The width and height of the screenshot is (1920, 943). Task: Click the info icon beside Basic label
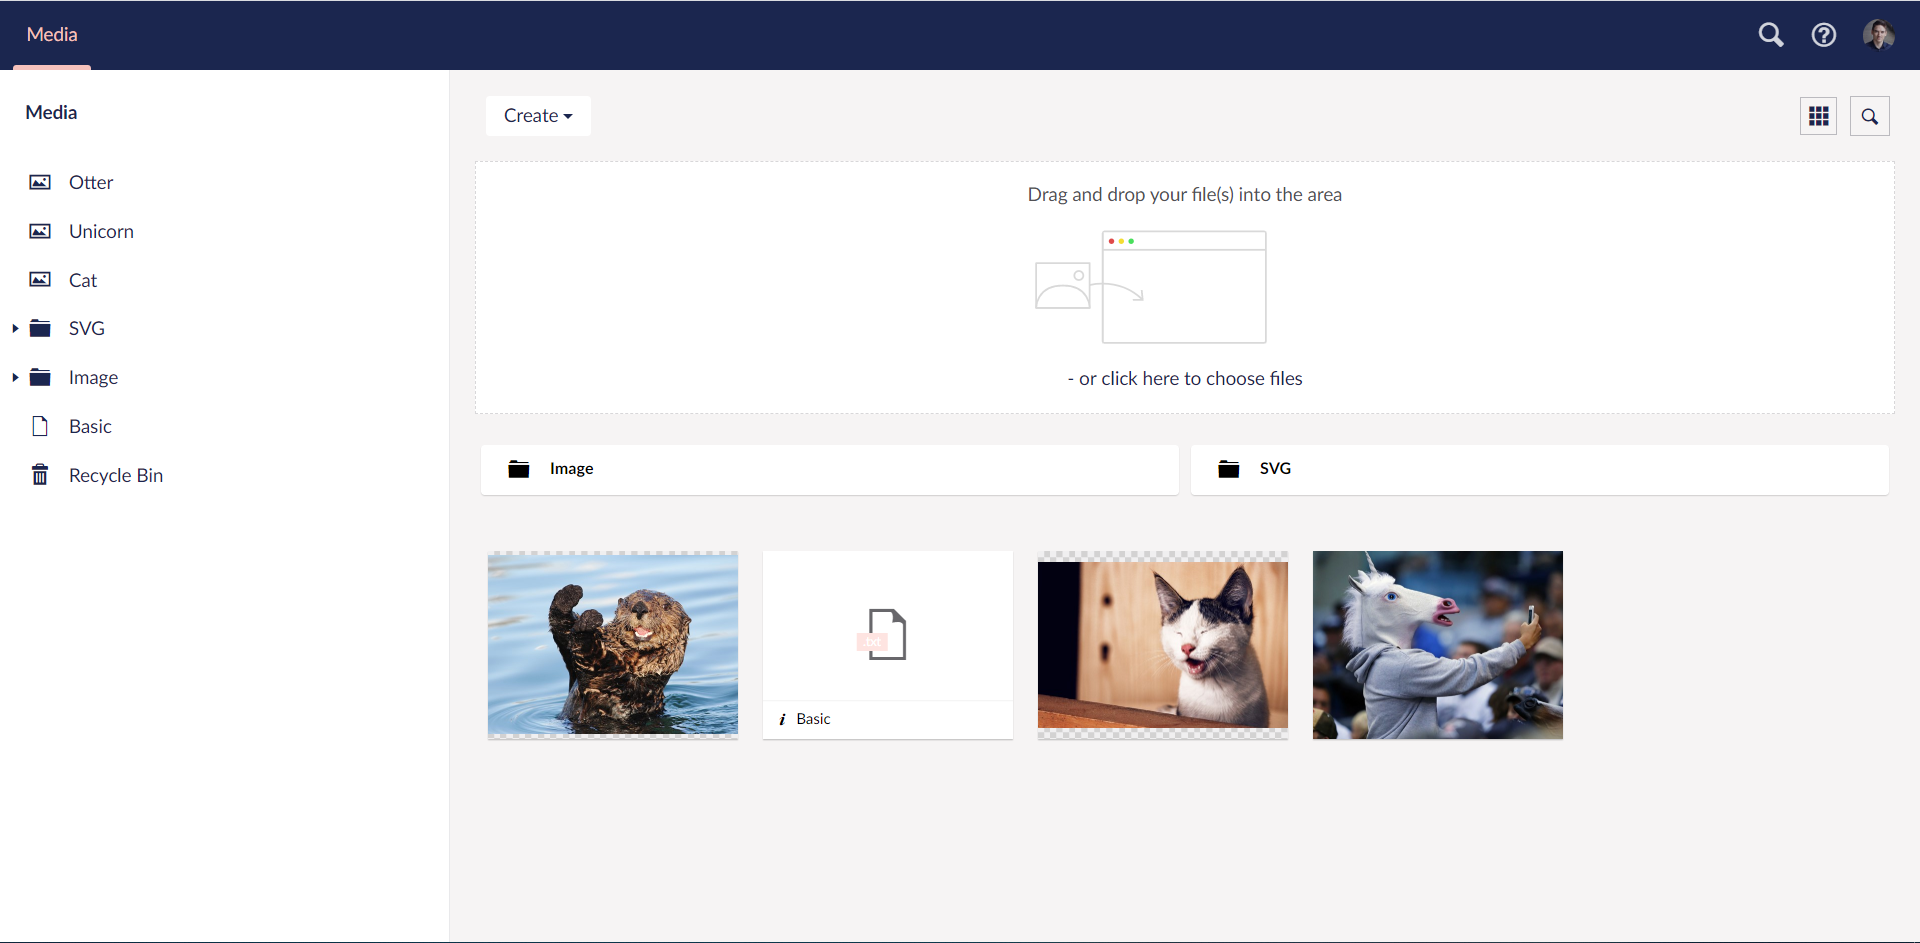tap(782, 719)
